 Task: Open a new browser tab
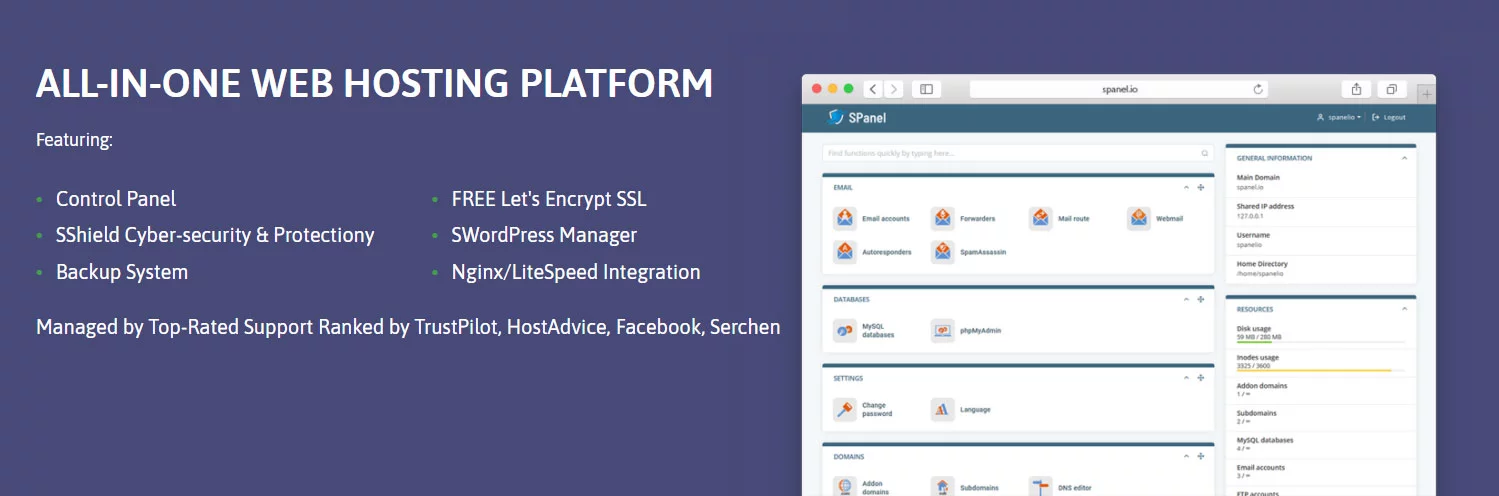pyautogui.click(x=1426, y=93)
